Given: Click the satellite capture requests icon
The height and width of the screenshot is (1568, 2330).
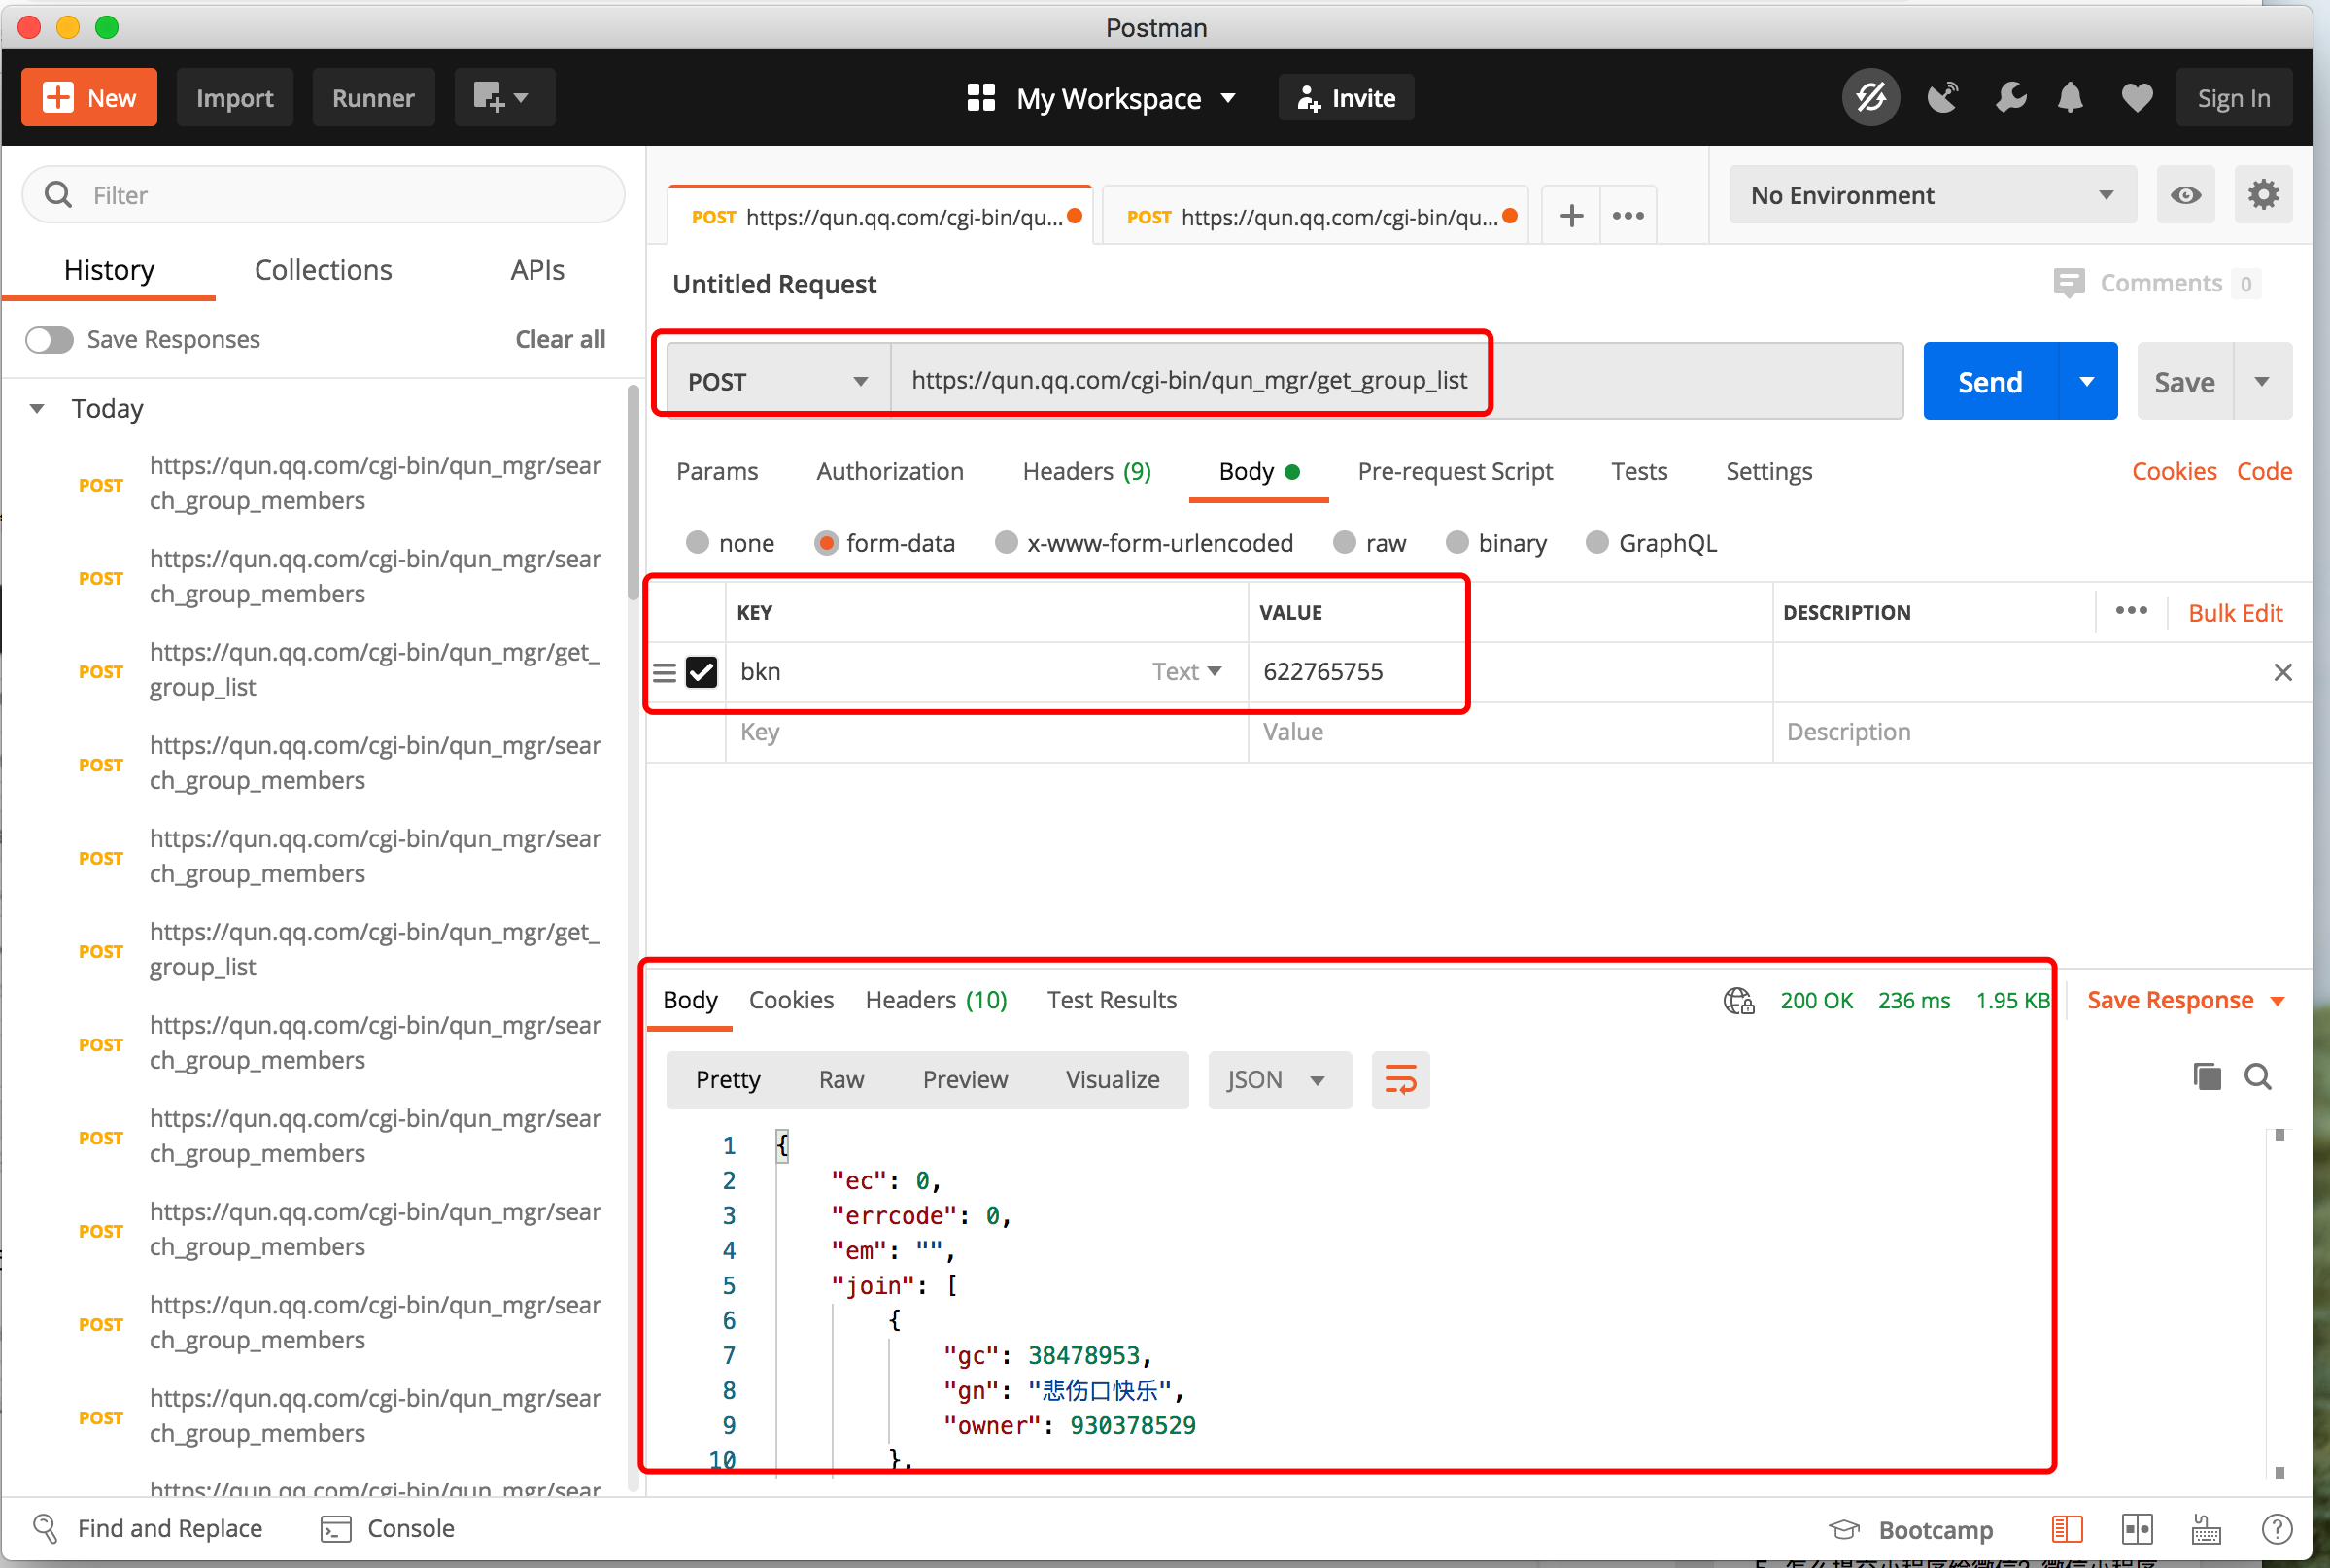Looking at the screenshot, I should pyautogui.click(x=1942, y=98).
